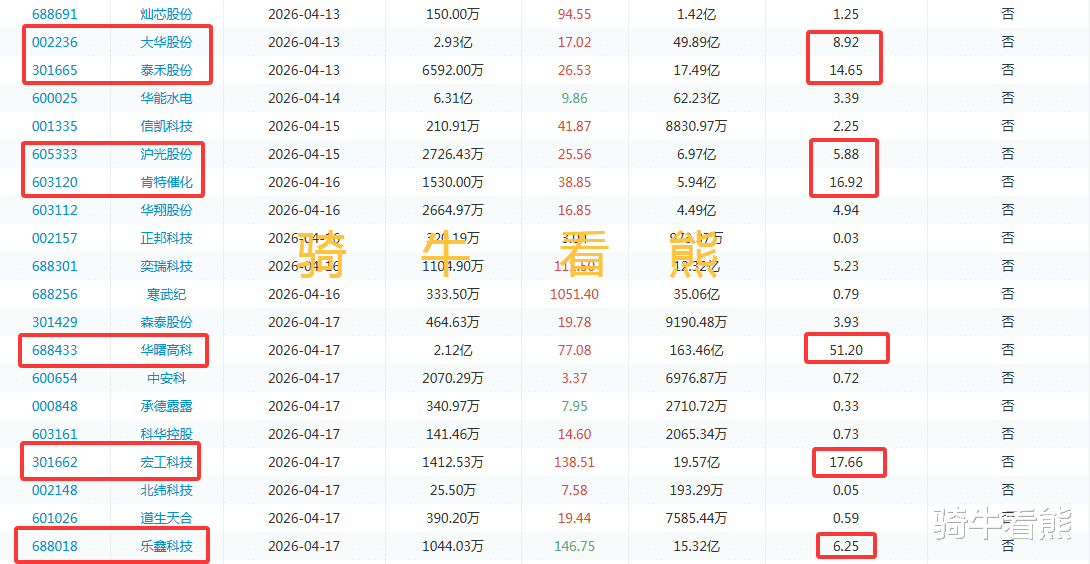The height and width of the screenshot is (564, 1090).
Task: Open stock code 001335 link
Action: [55, 126]
